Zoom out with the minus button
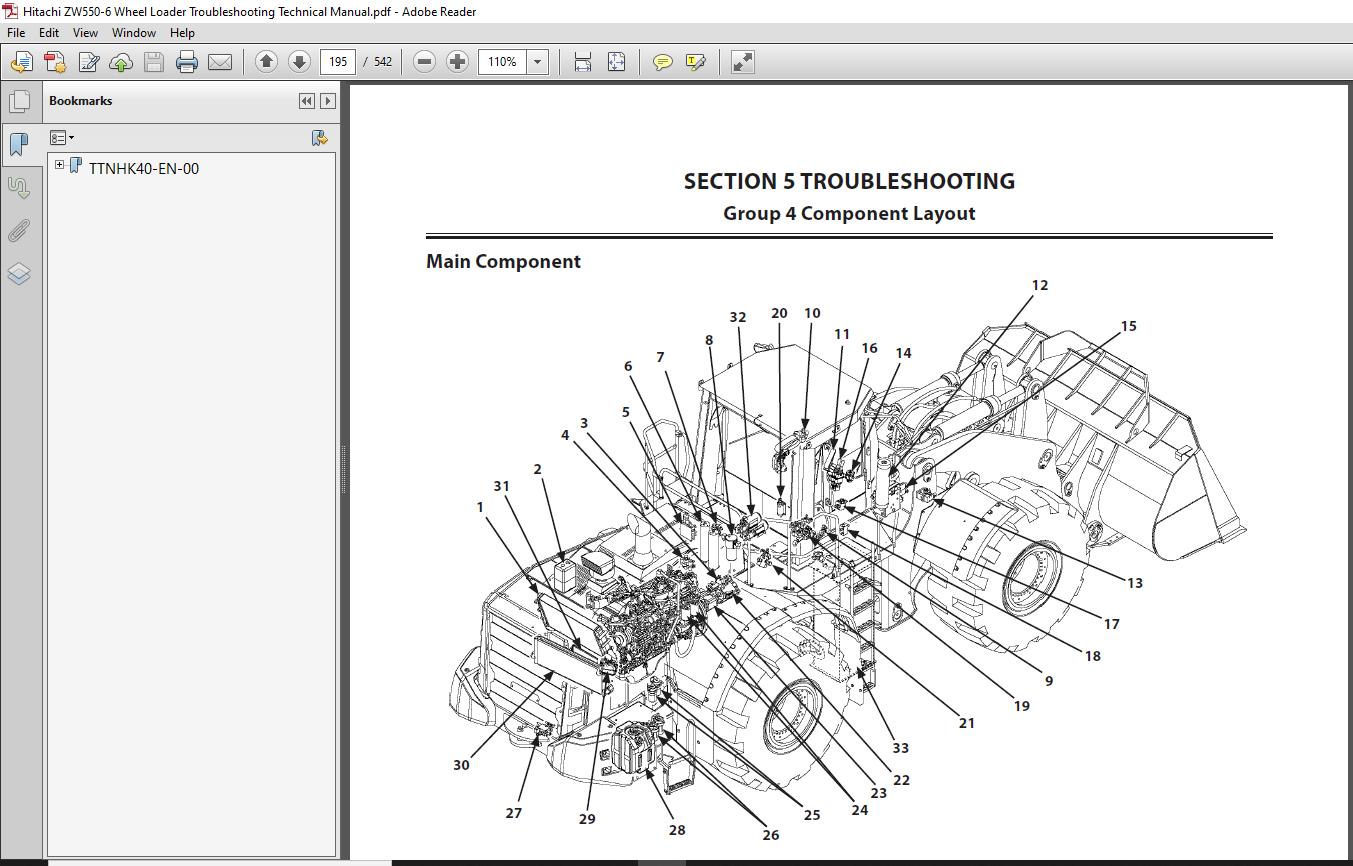Image resolution: width=1353 pixels, height=866 pixels. pos(425,62)
